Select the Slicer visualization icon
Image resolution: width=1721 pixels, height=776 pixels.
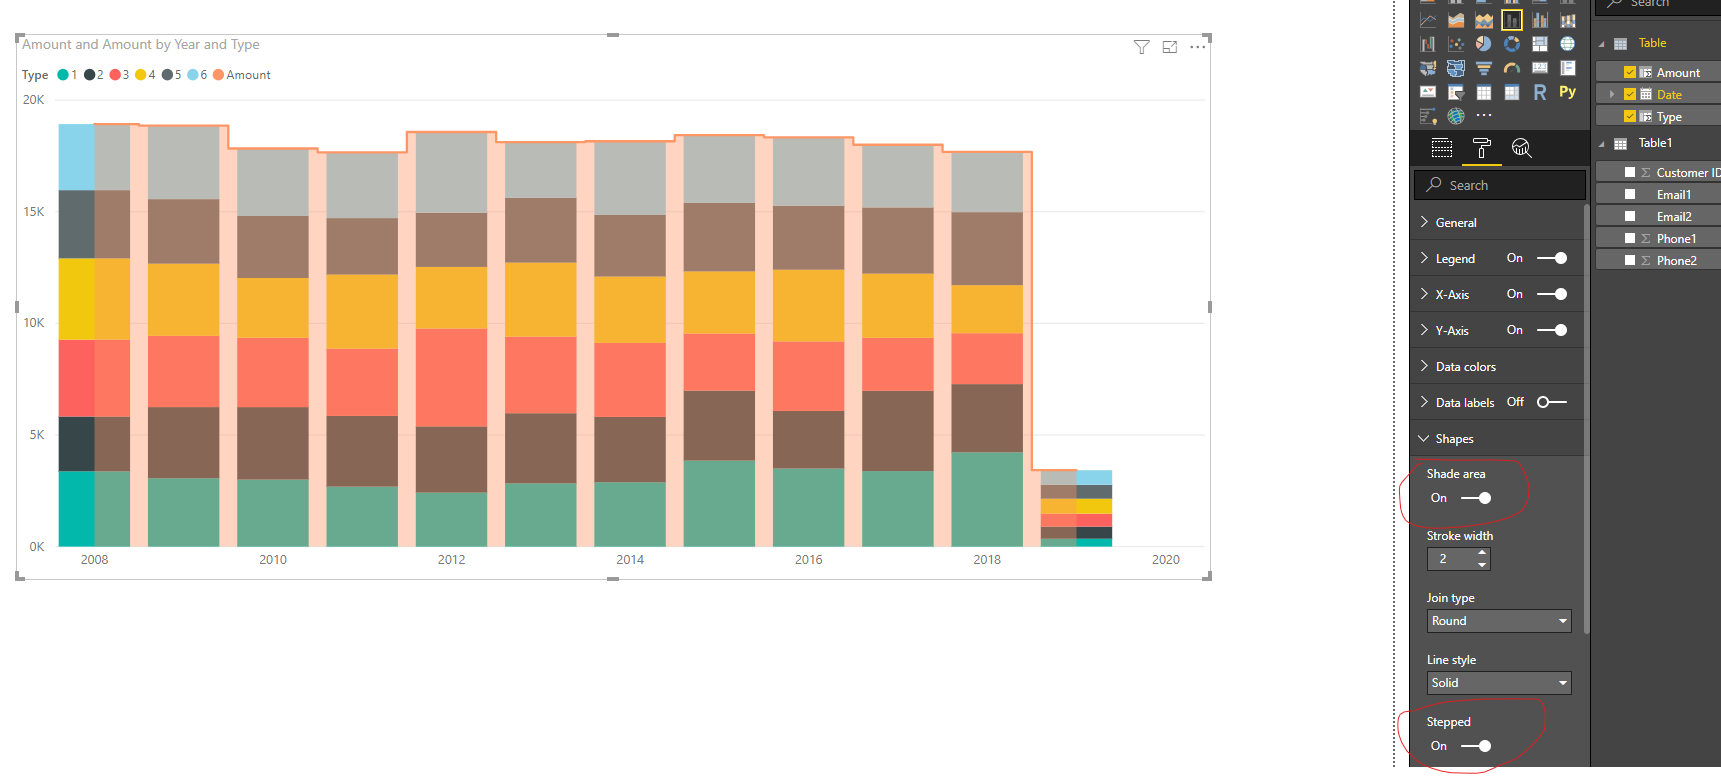(1456, 92)
